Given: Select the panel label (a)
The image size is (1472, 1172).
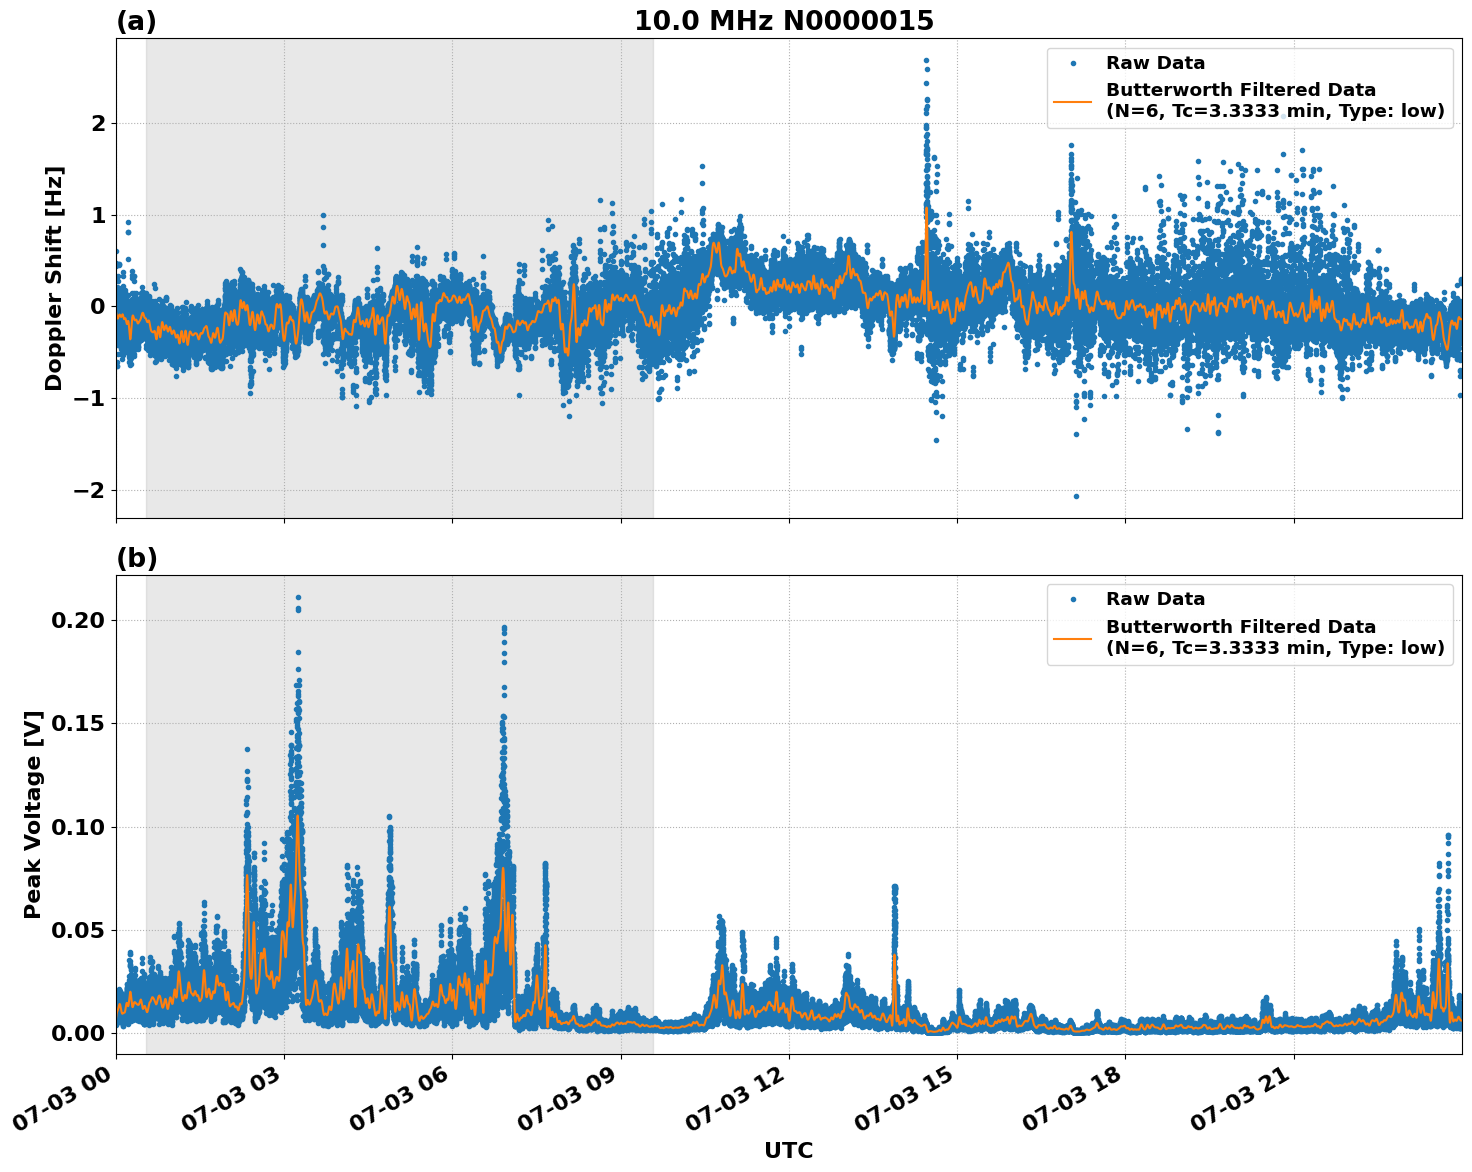Looking at the screenshot, I should (137, 18).
